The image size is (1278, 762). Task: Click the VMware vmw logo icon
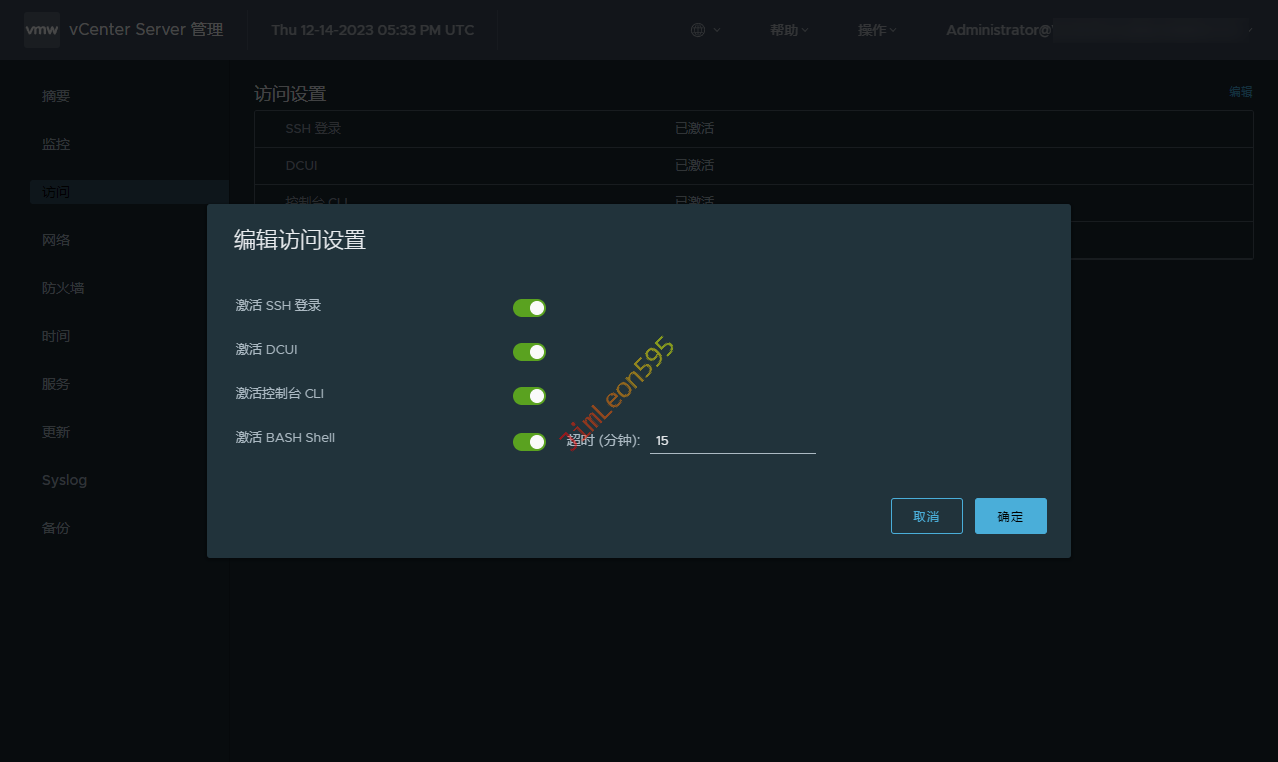[x=42, y=30]
